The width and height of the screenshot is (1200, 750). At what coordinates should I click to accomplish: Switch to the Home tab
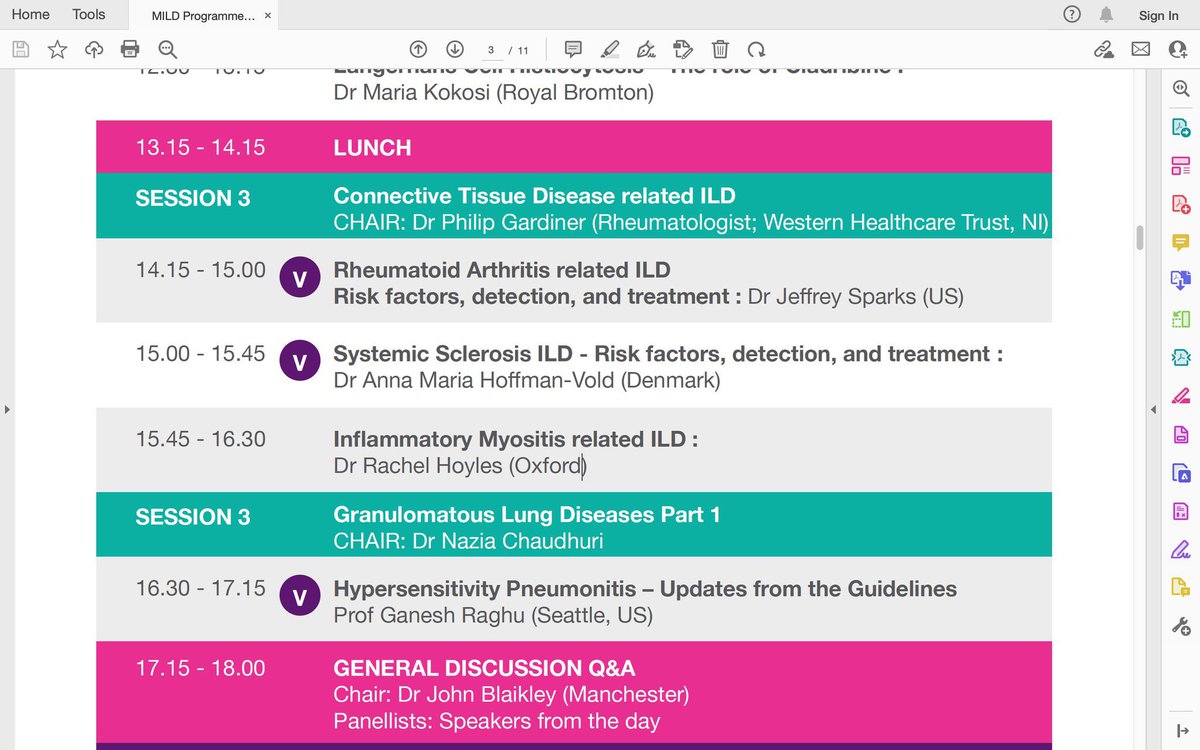[x=30, y=14]
